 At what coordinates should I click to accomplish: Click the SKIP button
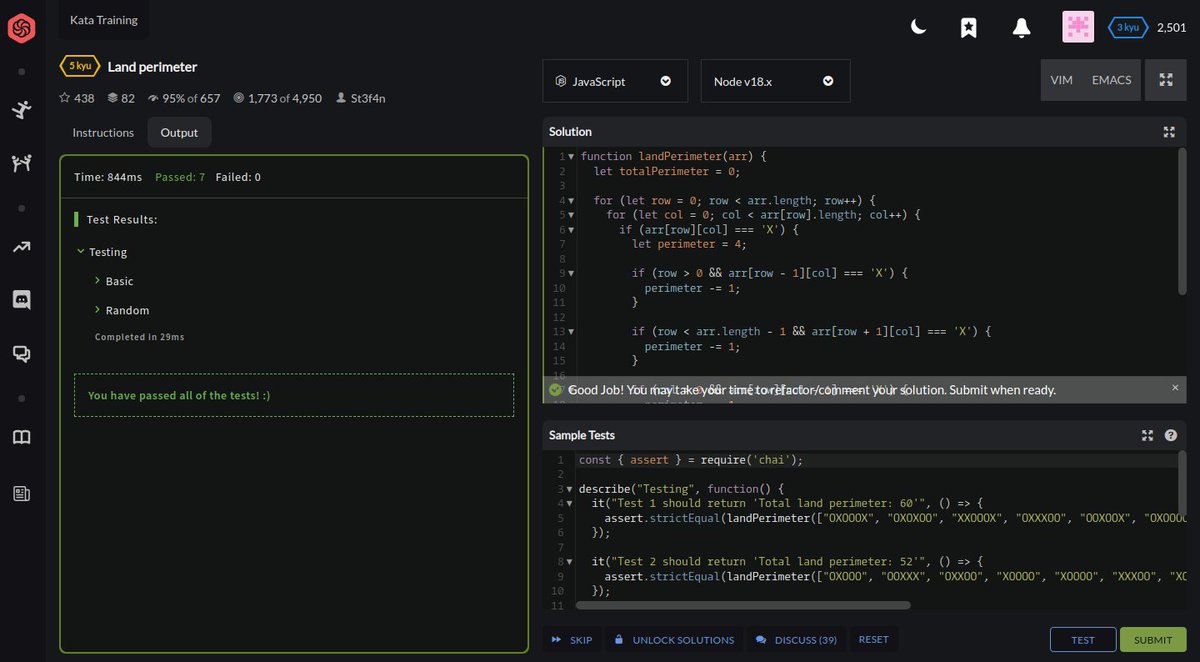point(572,640)
